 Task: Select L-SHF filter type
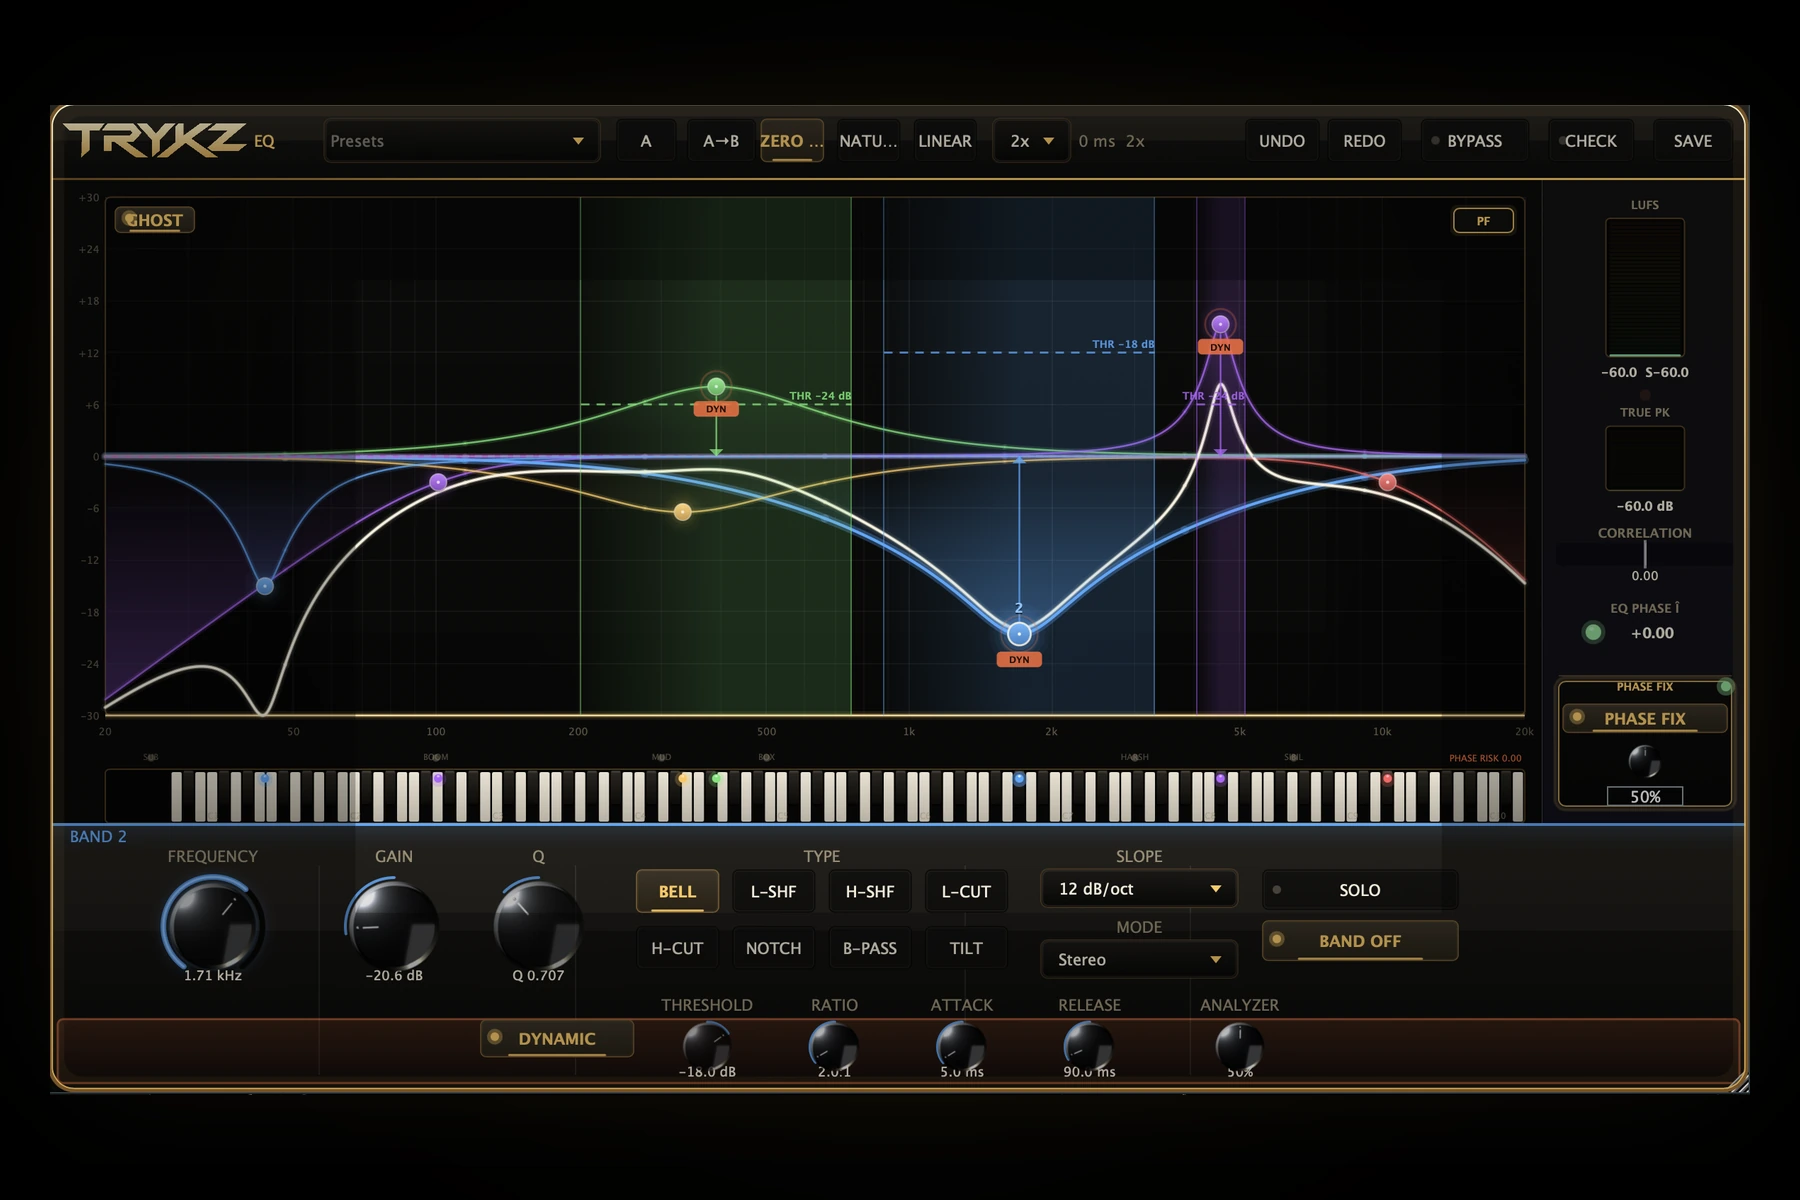(x=773, y=891)
